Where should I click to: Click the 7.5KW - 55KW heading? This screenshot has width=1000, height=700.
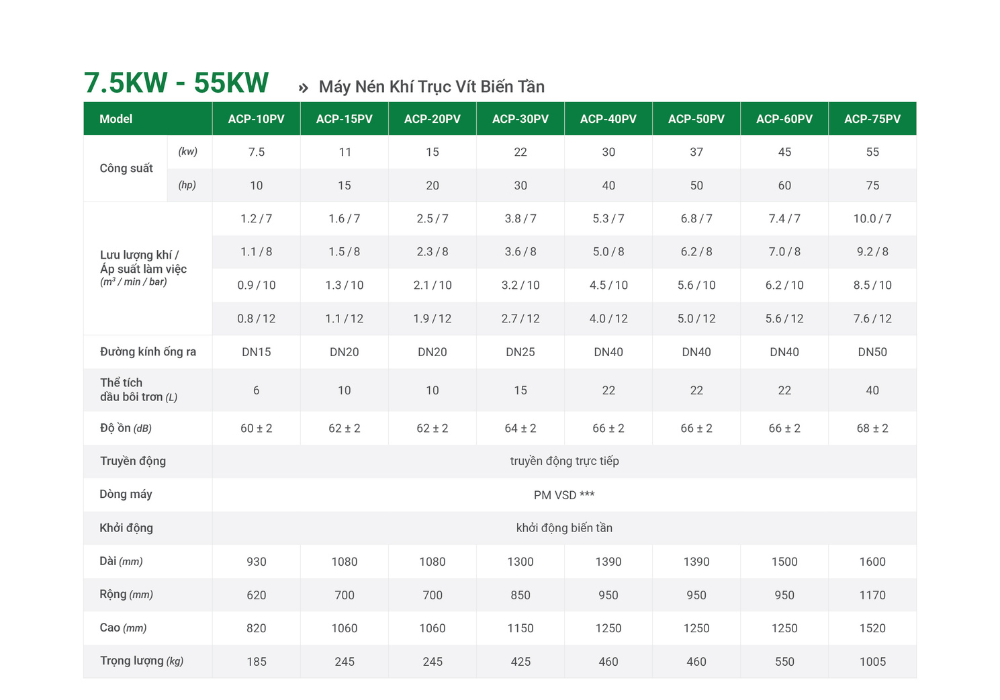(x=176, y=83)
